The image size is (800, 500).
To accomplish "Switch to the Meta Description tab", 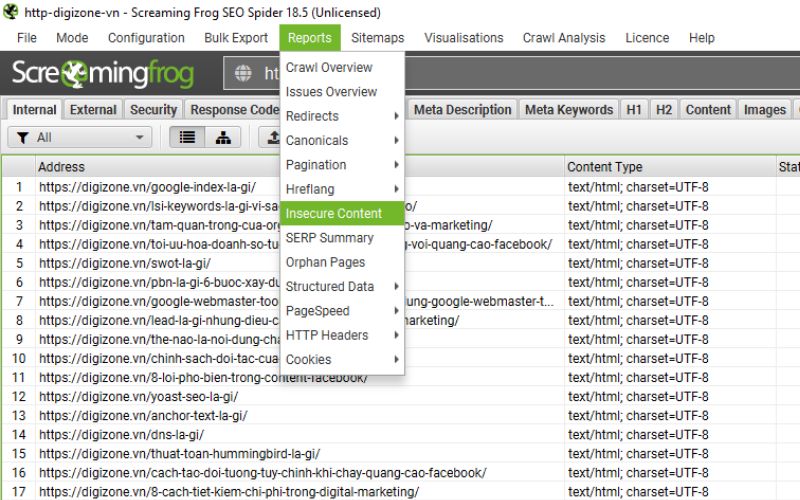I will pyautogui.click(x=462, y=110).
